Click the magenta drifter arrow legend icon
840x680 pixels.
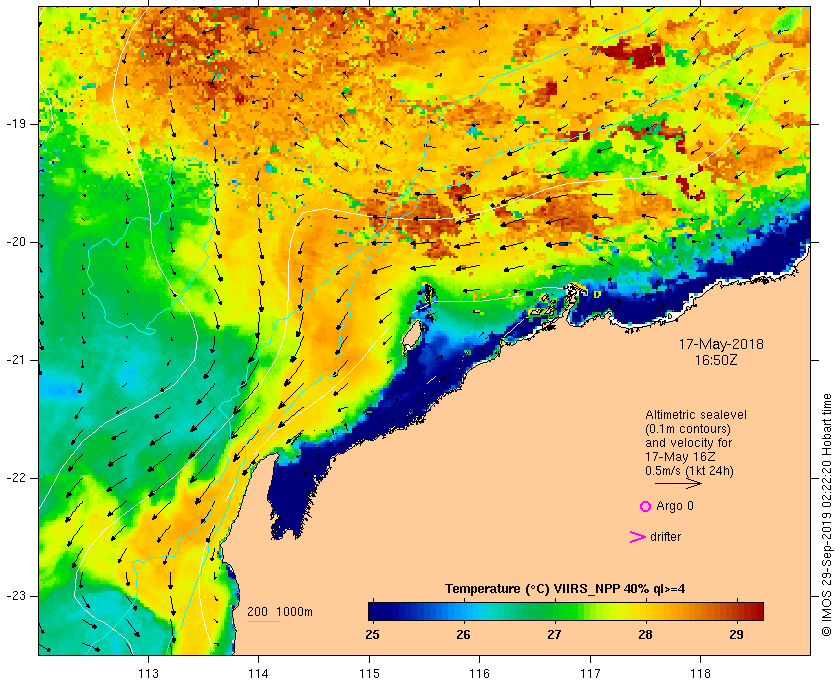[x=638, y=537]
